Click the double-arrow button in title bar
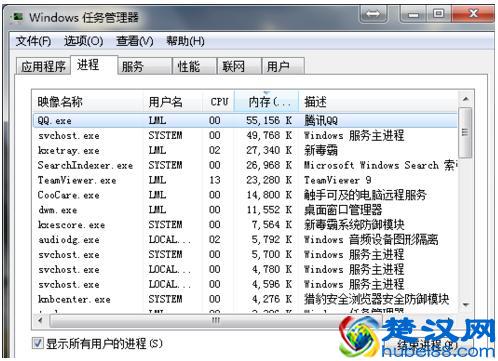The image size is (498, 361). [373, 14]
